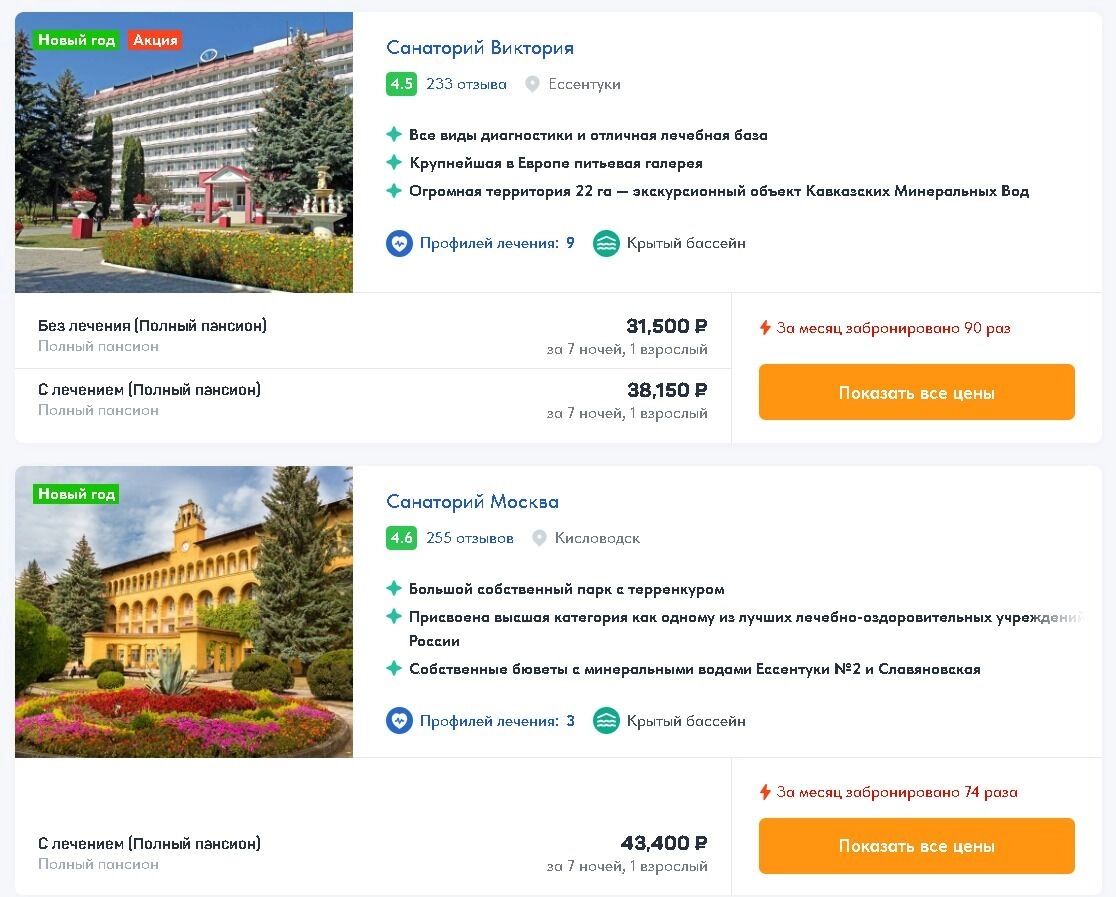The image size is (1116, 897).
Task: Click the 4.6 rating badge
Action: pos(401,538)
